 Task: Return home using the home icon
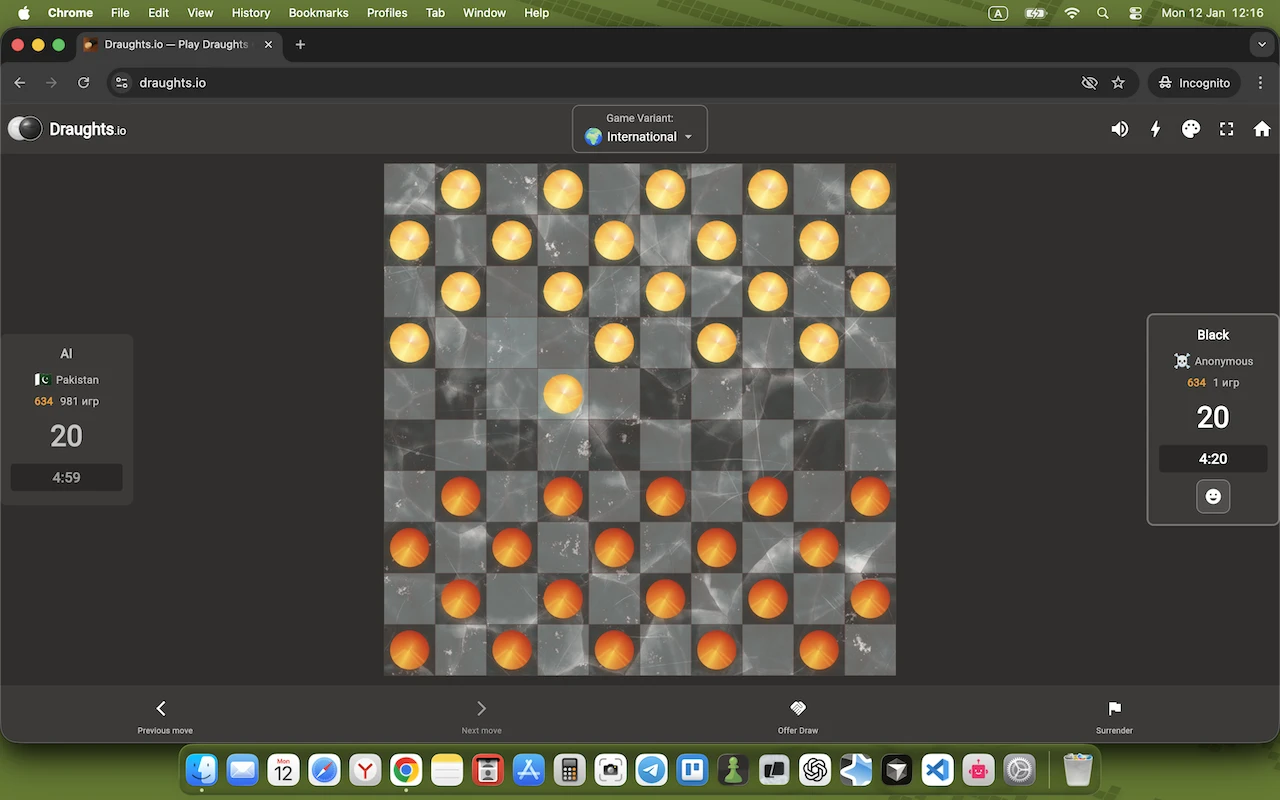click(1261, 128)
